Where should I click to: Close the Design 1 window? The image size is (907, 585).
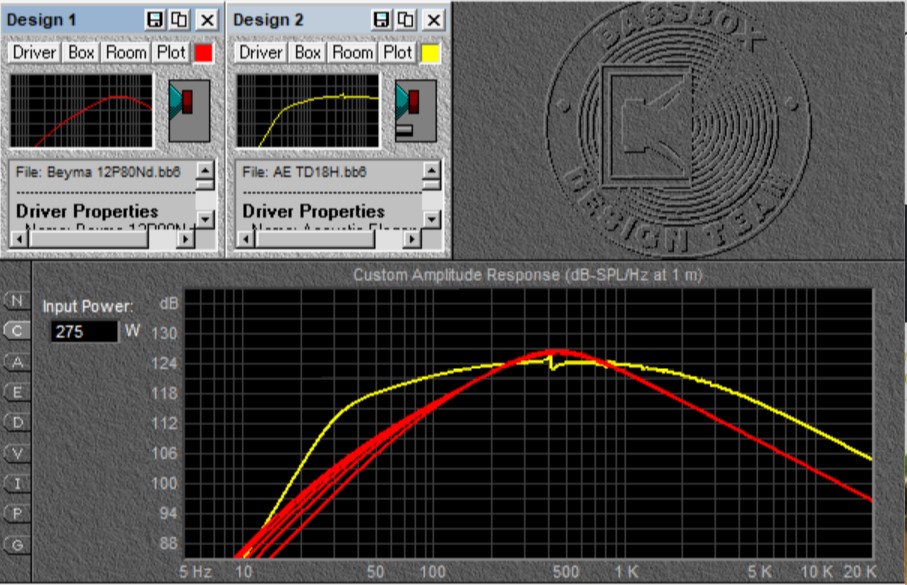(207, 20)
